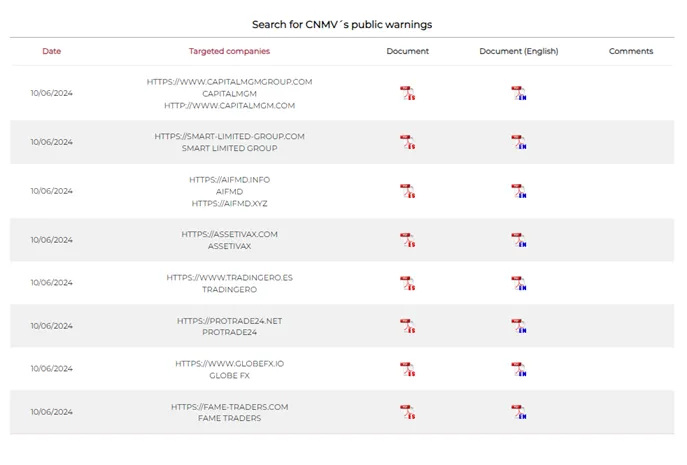Select the CAPITALMGM company name

(229, 94)
